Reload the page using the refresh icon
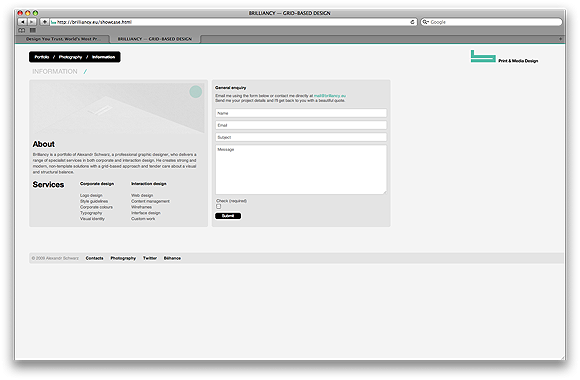580x380 pixels. 412,22
